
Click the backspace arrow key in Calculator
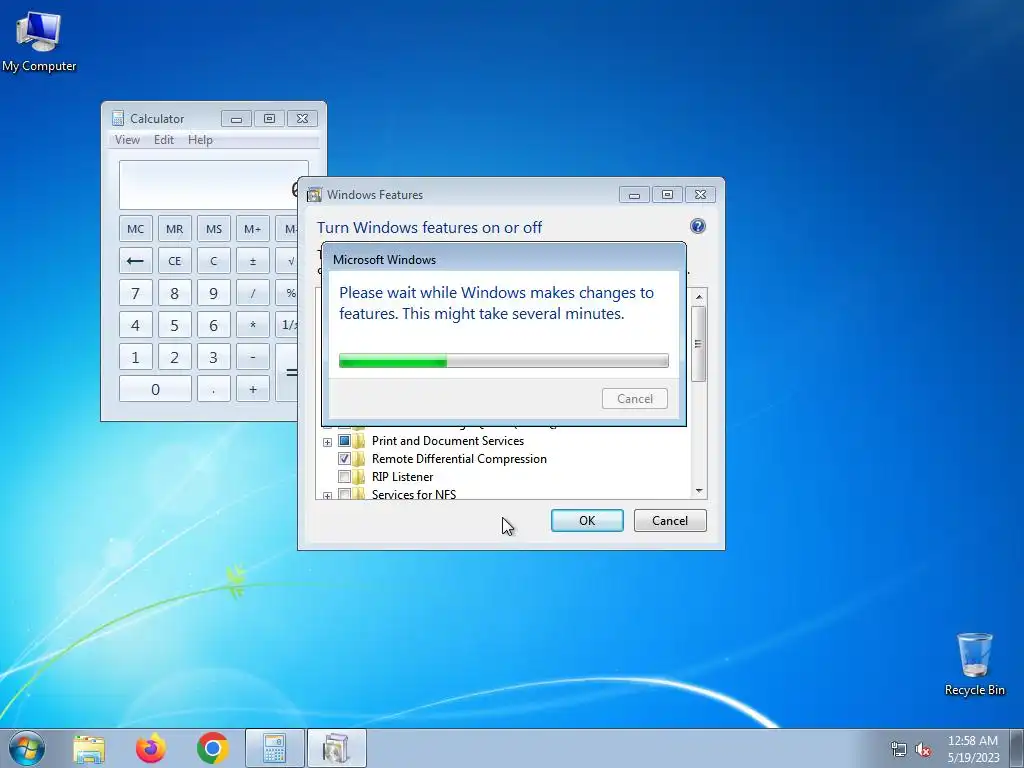(x=135, y=261)
